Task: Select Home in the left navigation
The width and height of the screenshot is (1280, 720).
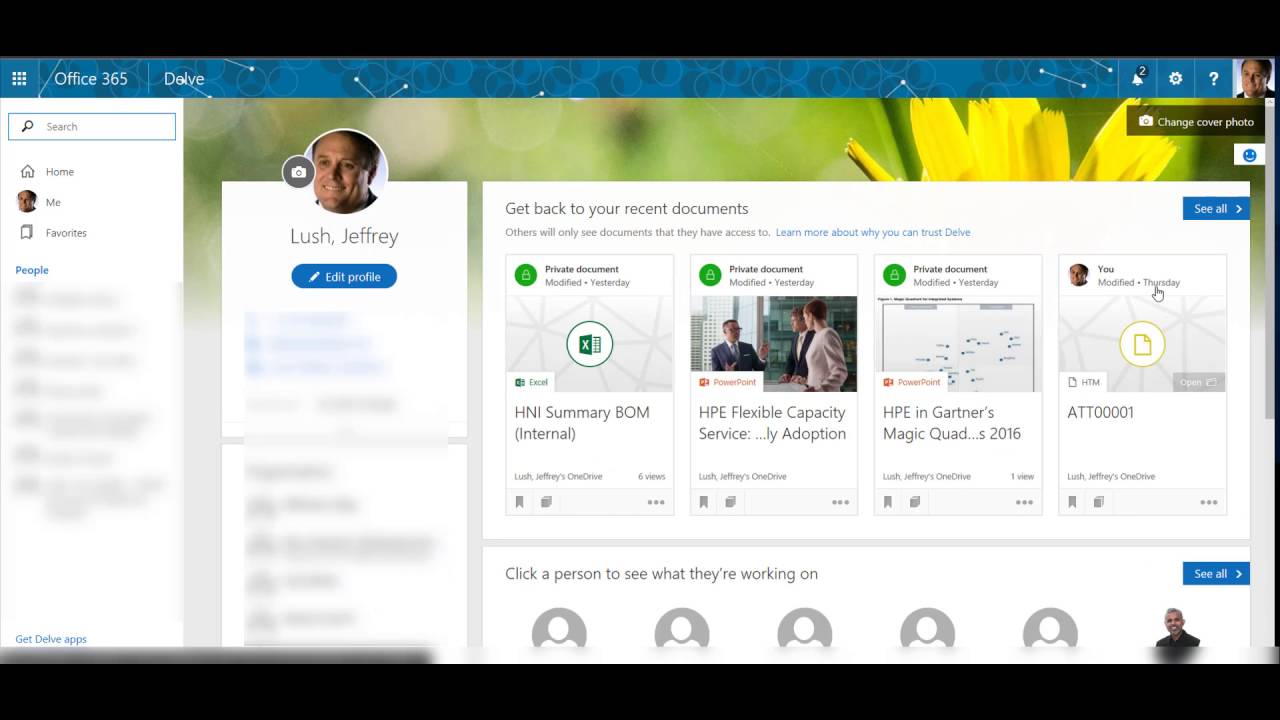Action: point(60,171)
